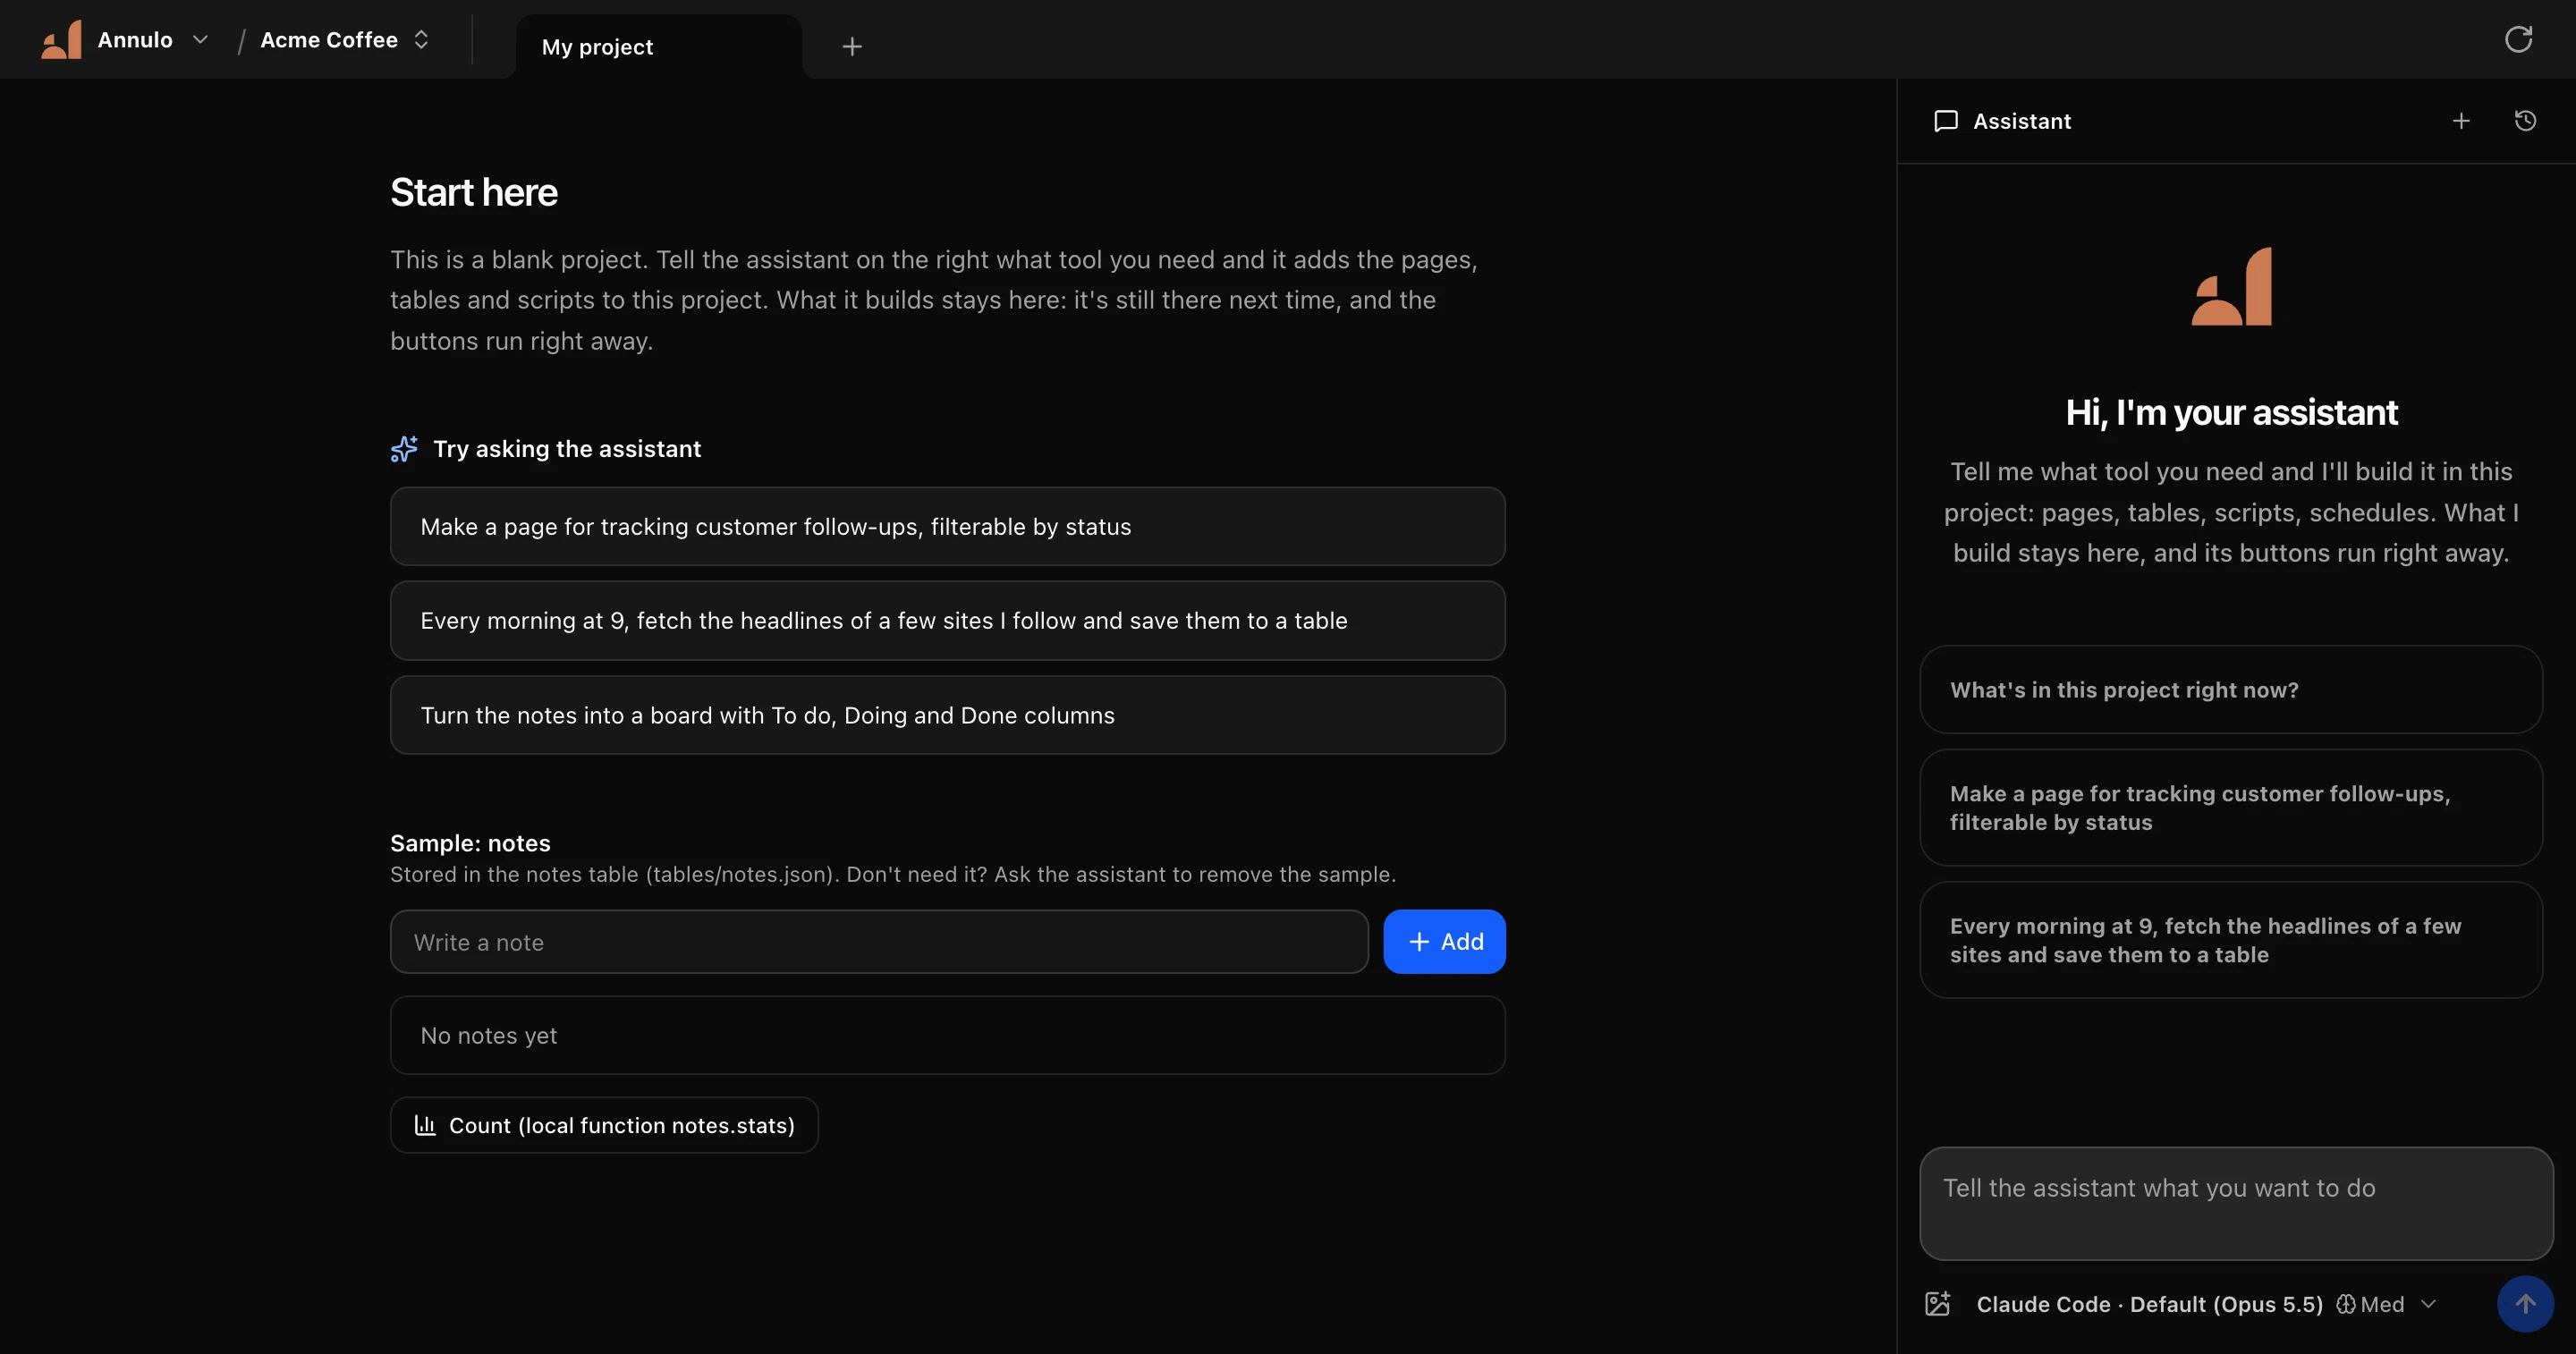Viewport: 2576px width, 1354px height.
Task: Click the Hi, I'm your assistant heading
Action: [x=2231, y=413]
